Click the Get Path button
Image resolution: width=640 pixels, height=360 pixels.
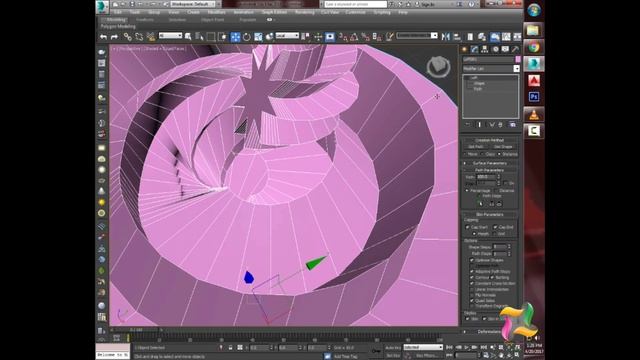476,147
